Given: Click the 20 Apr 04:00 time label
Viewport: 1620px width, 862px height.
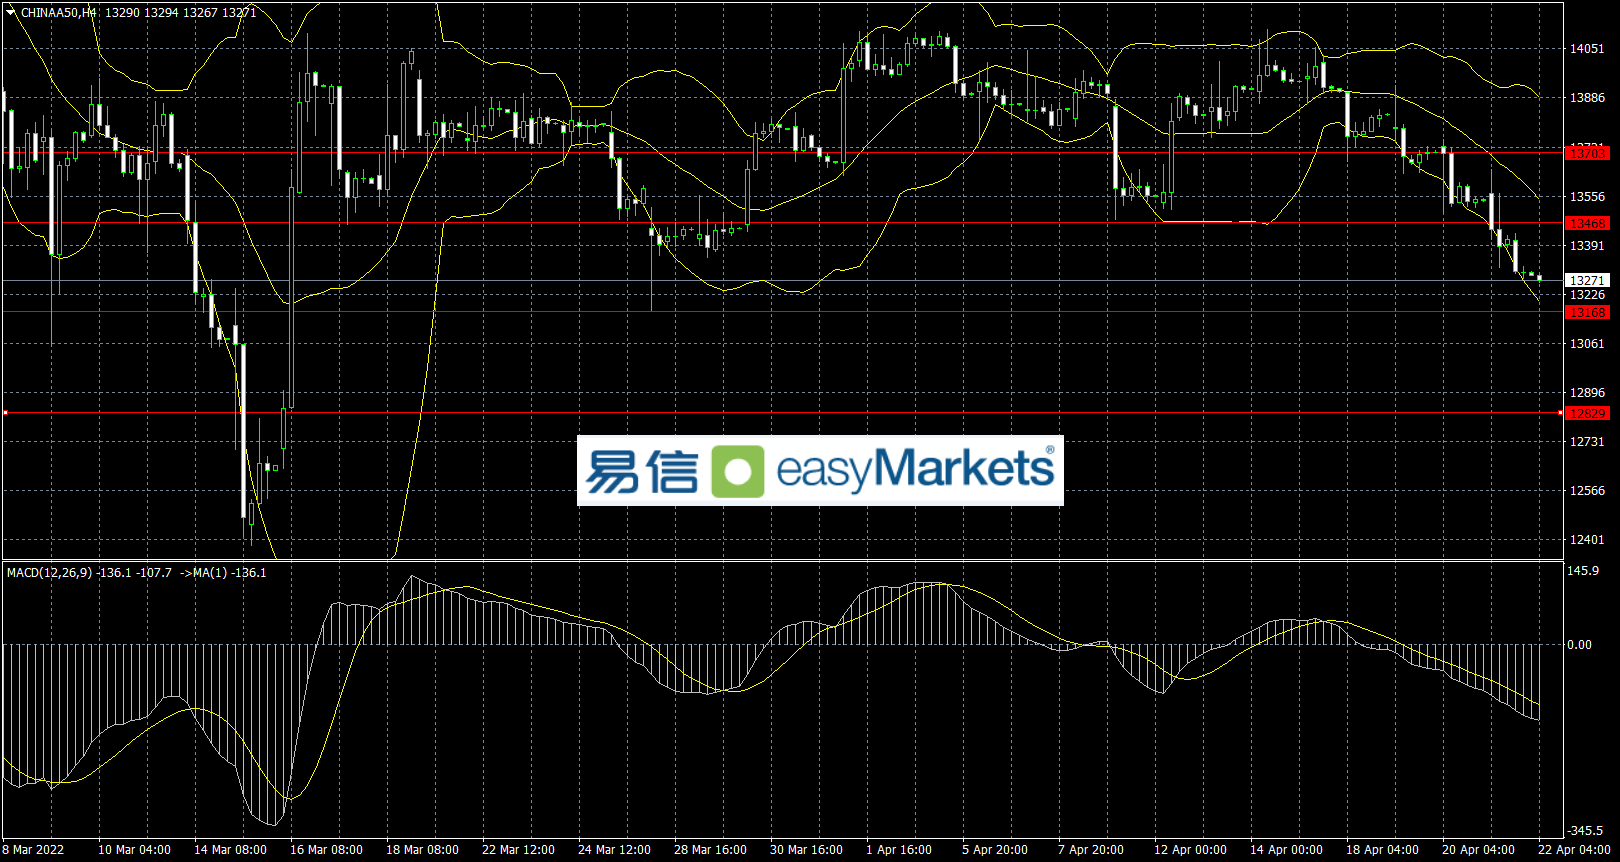Looking at the screenshot, I should [x=1478, y=850].
